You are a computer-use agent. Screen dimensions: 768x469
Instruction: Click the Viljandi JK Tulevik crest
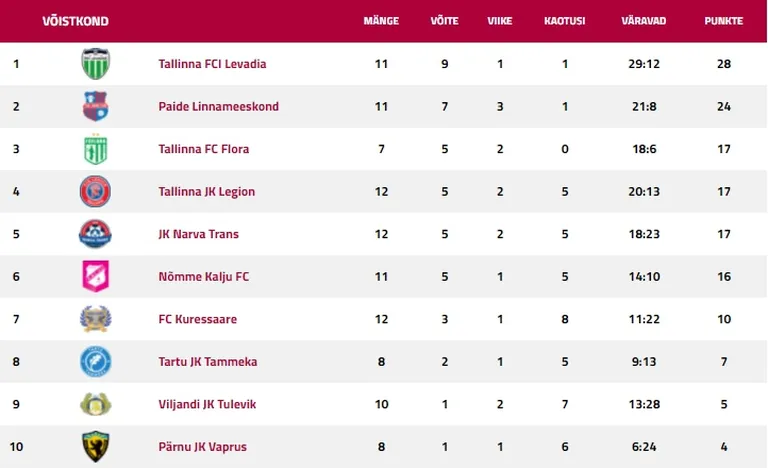[96, 404]
